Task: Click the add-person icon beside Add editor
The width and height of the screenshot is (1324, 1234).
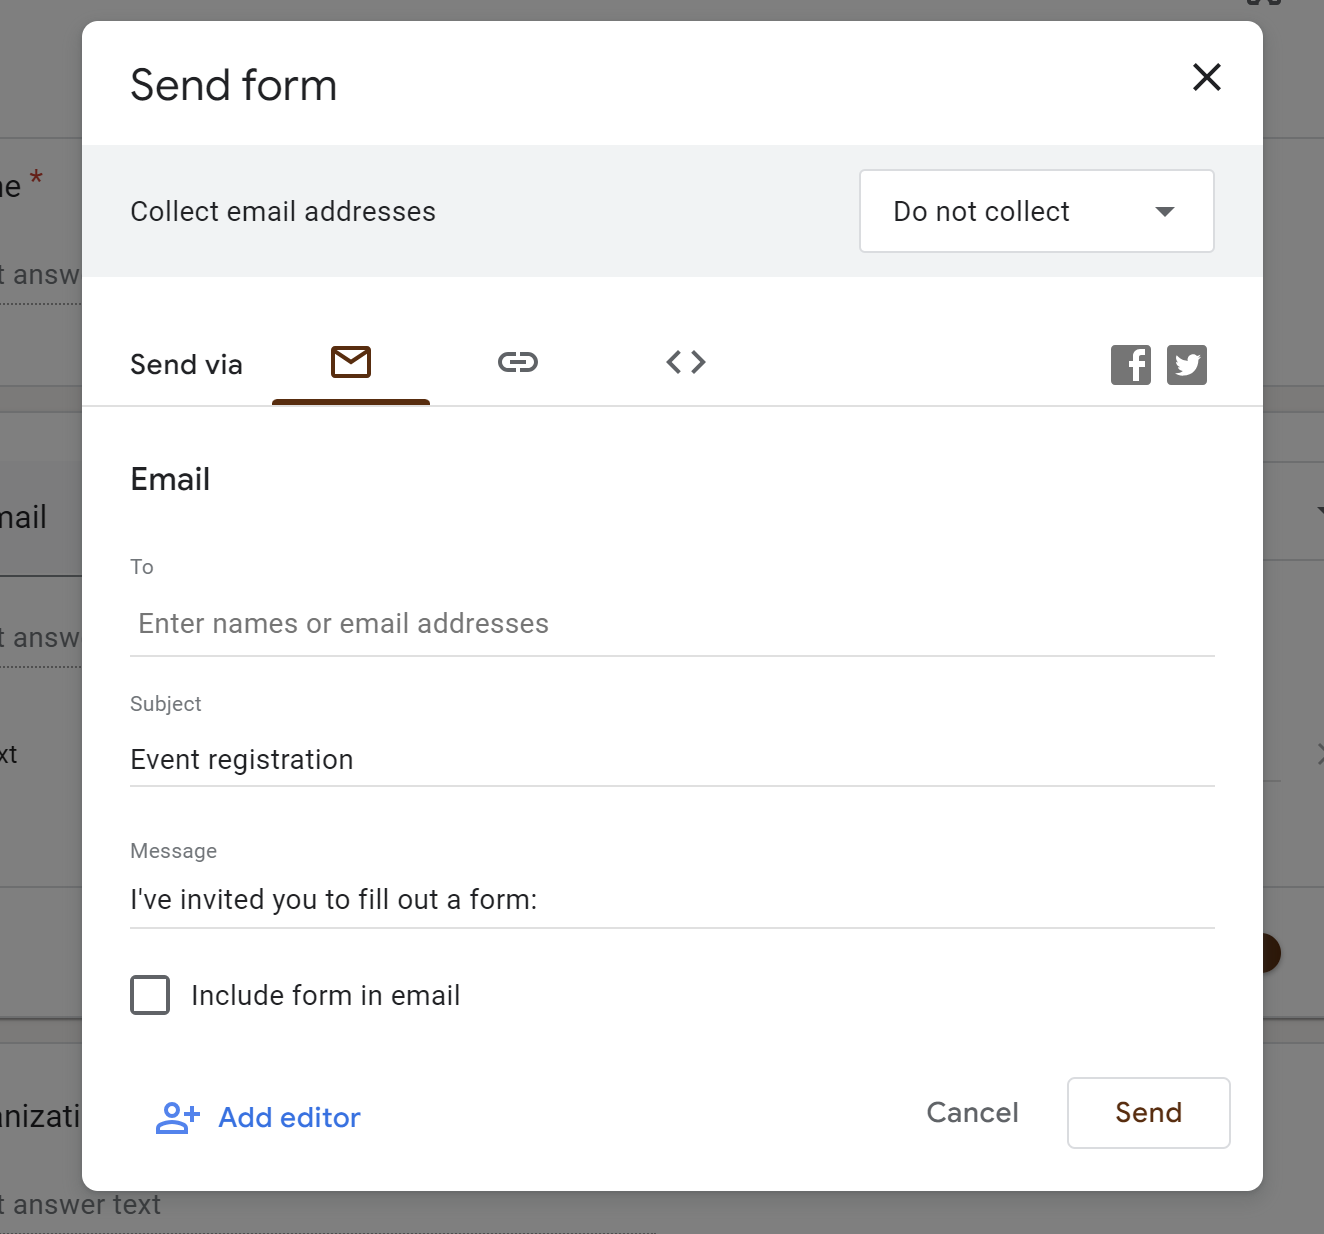Action: click(x=178, y=1117)
